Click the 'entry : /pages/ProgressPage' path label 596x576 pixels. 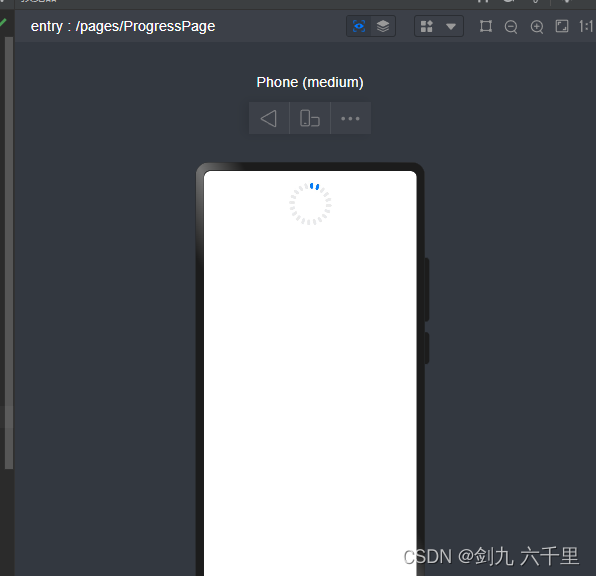coord(123,26)
